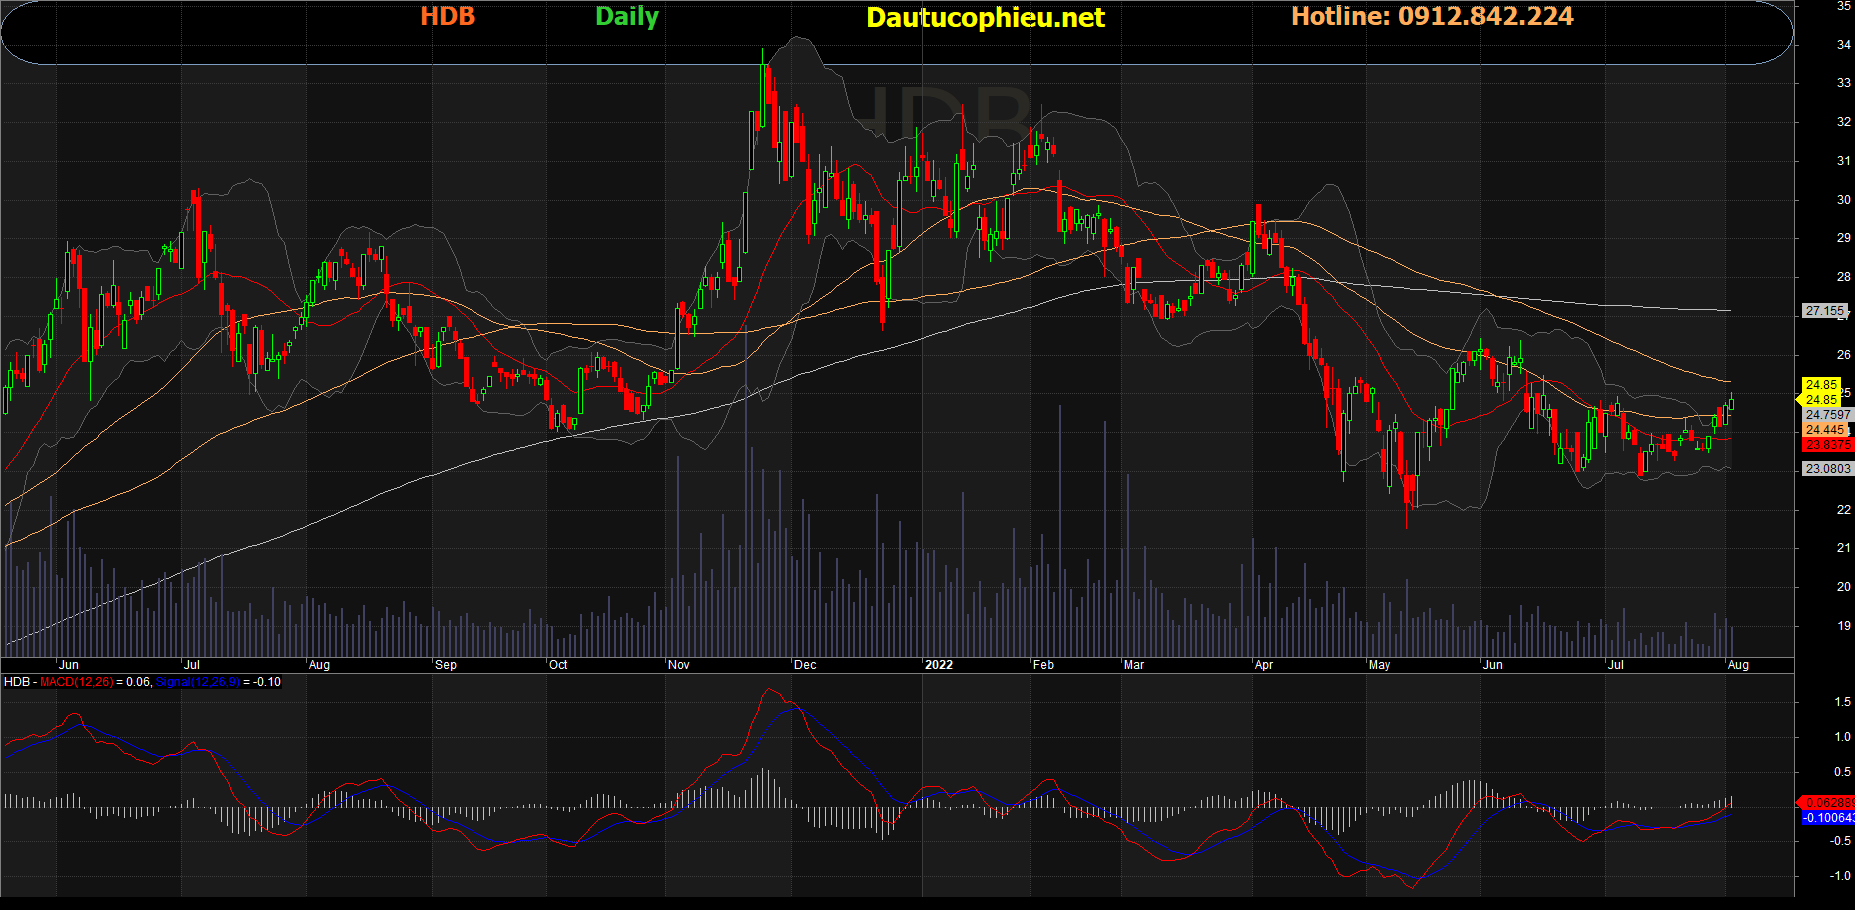Click the 24.7597 price label

pos(1828,415)
